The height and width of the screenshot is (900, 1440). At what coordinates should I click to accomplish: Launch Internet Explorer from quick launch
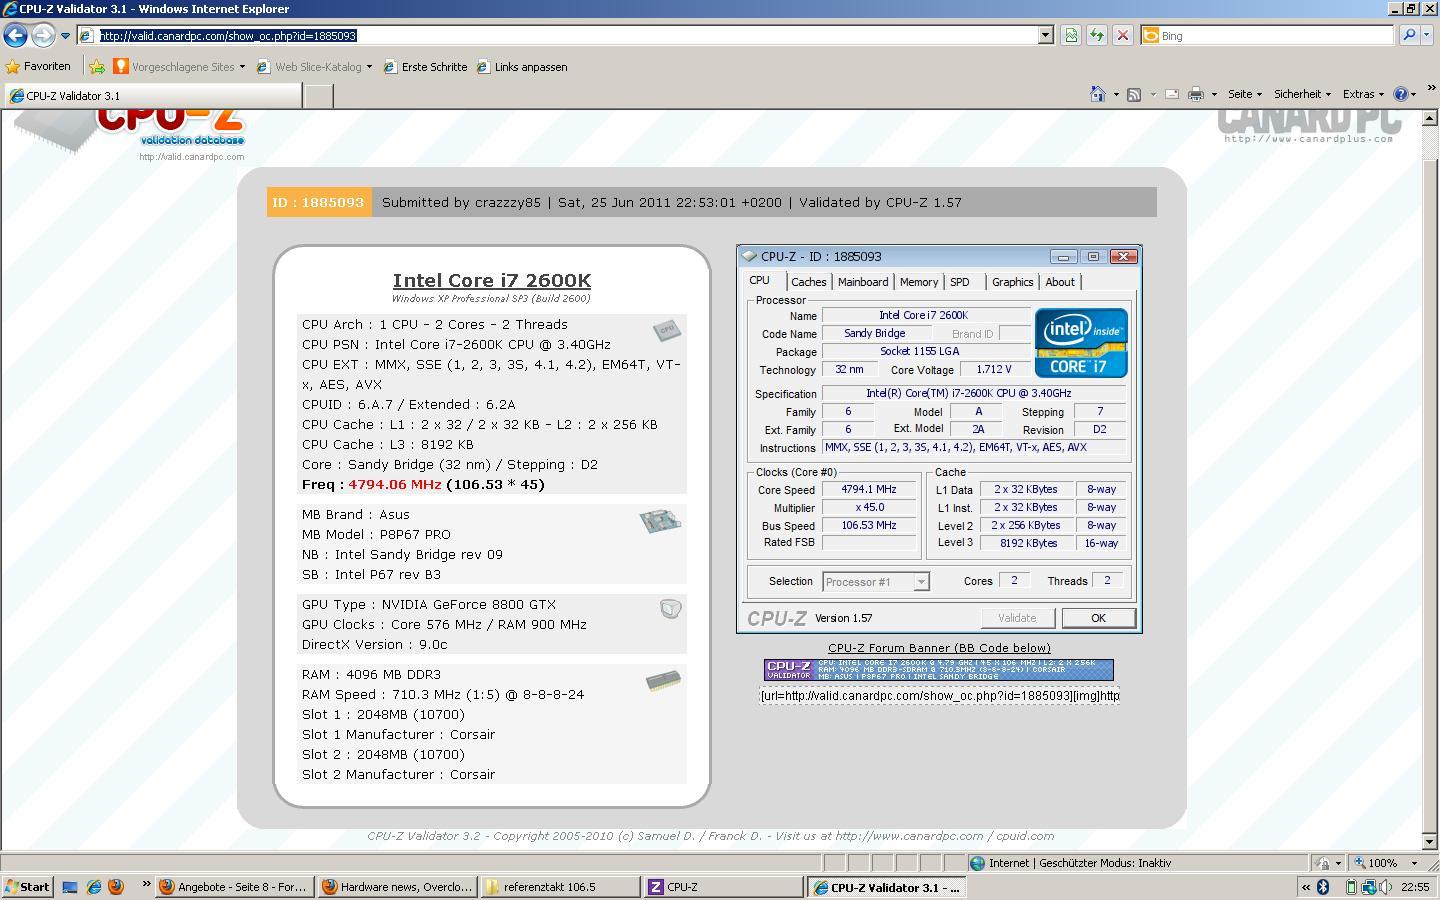pyautogui.click(x=93, y=887)
